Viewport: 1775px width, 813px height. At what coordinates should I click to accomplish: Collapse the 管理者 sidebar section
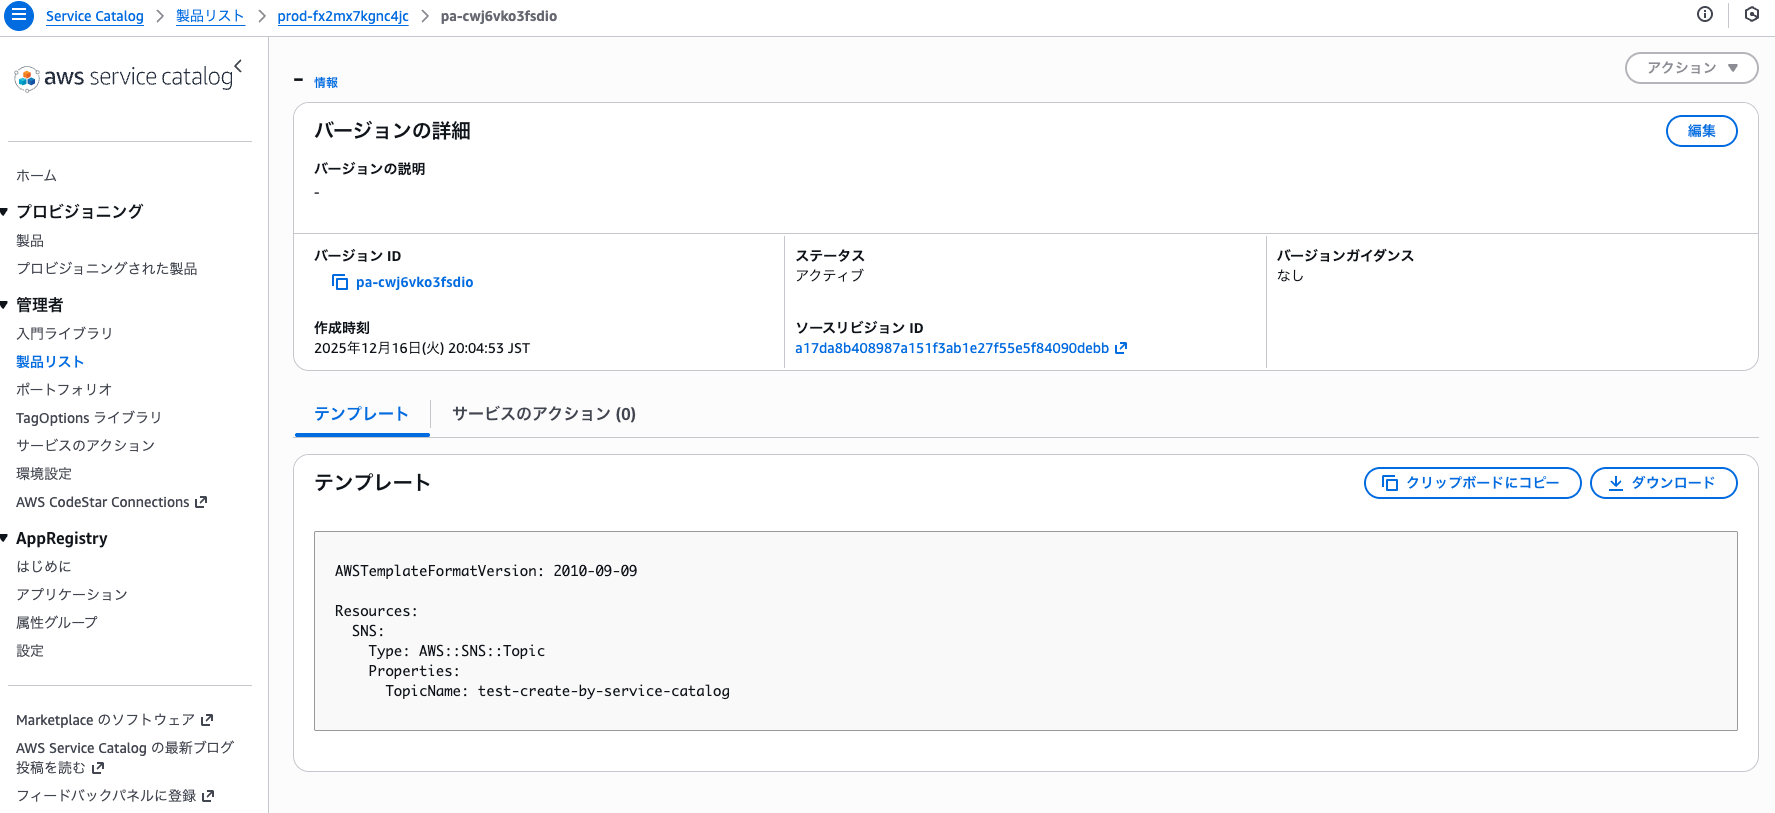click(x=5, y=305)
